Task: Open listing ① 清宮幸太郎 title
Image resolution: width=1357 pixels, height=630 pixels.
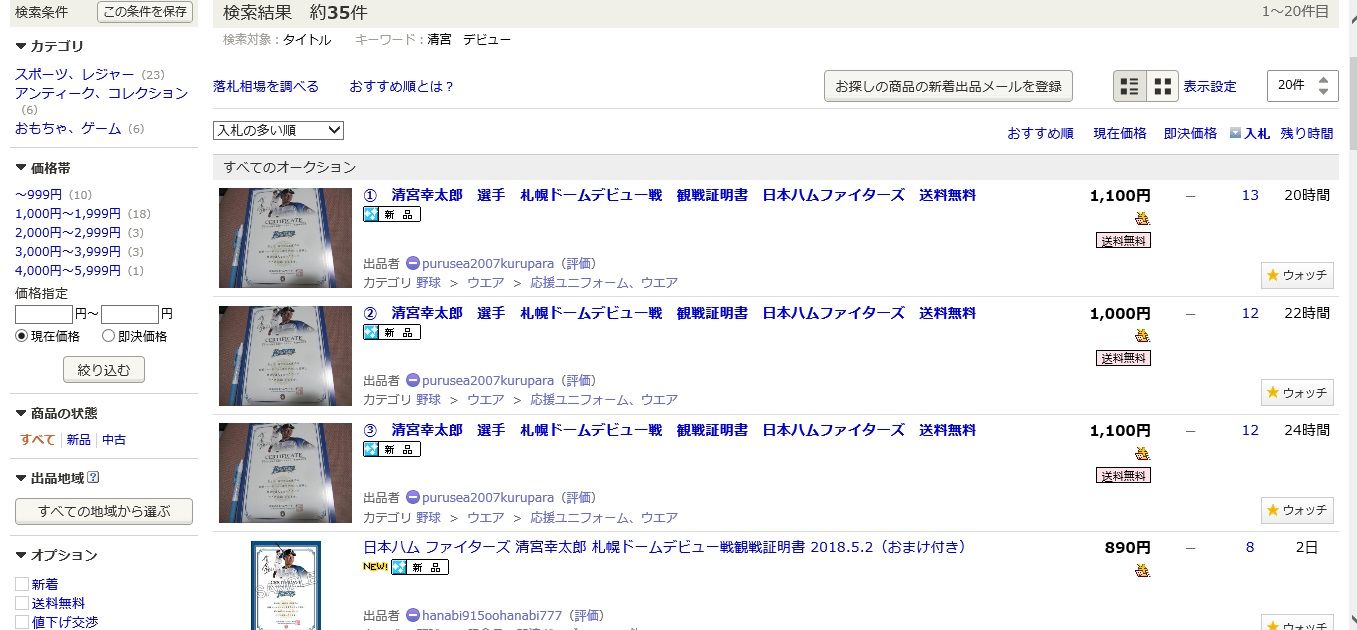Action: pyautogui.click(x=669, y=195)
